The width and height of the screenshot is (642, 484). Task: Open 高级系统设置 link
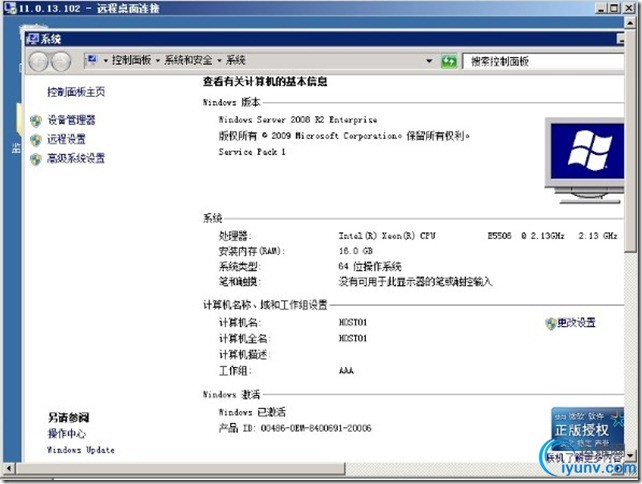click(76, 158)
